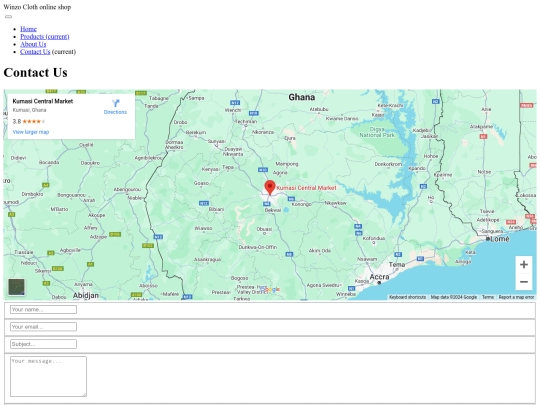Image resolution: width=540 pixels, height=405 pixels.
Task: Open the View larger map link
Action: click(31, 132)
